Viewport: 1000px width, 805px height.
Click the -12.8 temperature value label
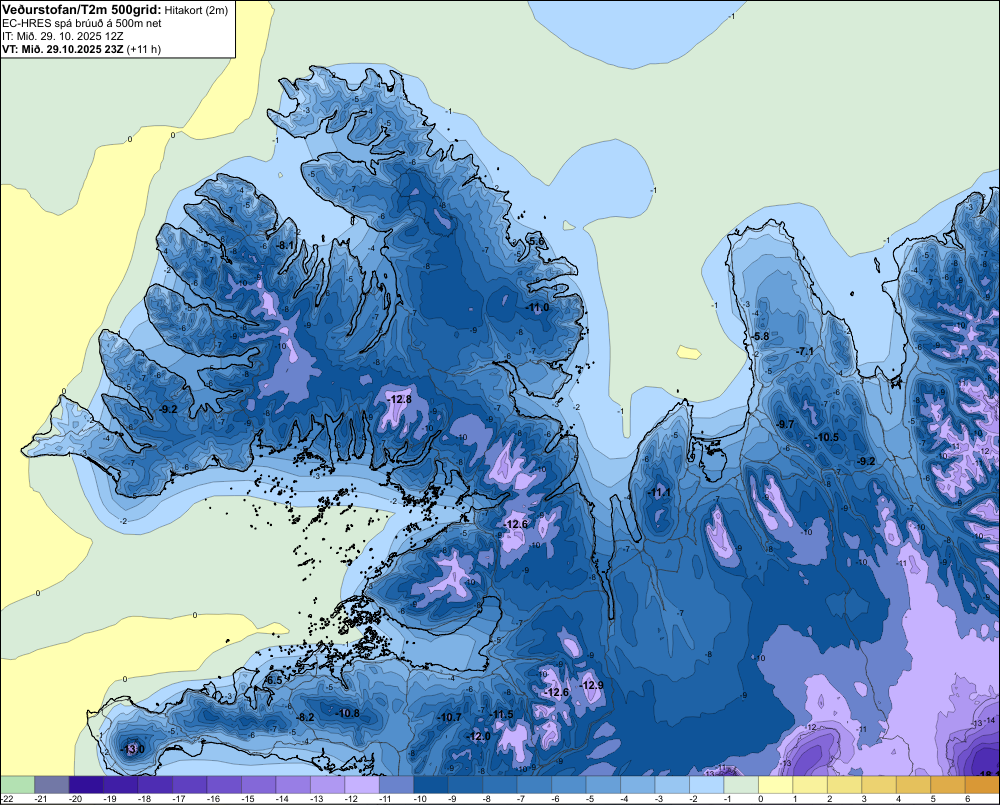pos(401,399)
